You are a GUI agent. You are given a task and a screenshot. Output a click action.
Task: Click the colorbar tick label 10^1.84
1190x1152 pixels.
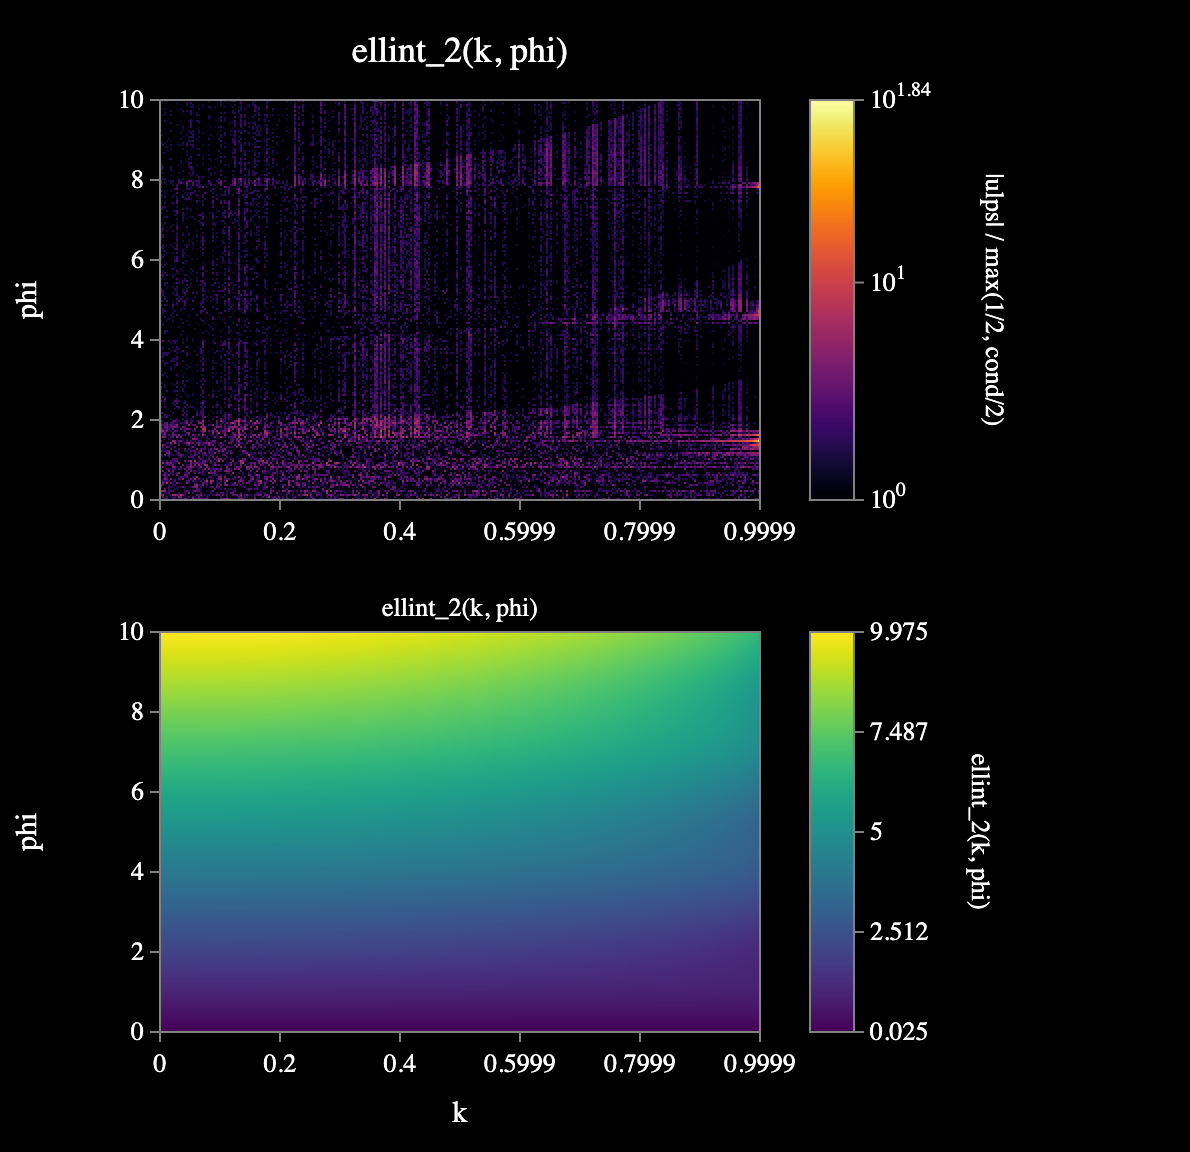(x=900, y=96)
